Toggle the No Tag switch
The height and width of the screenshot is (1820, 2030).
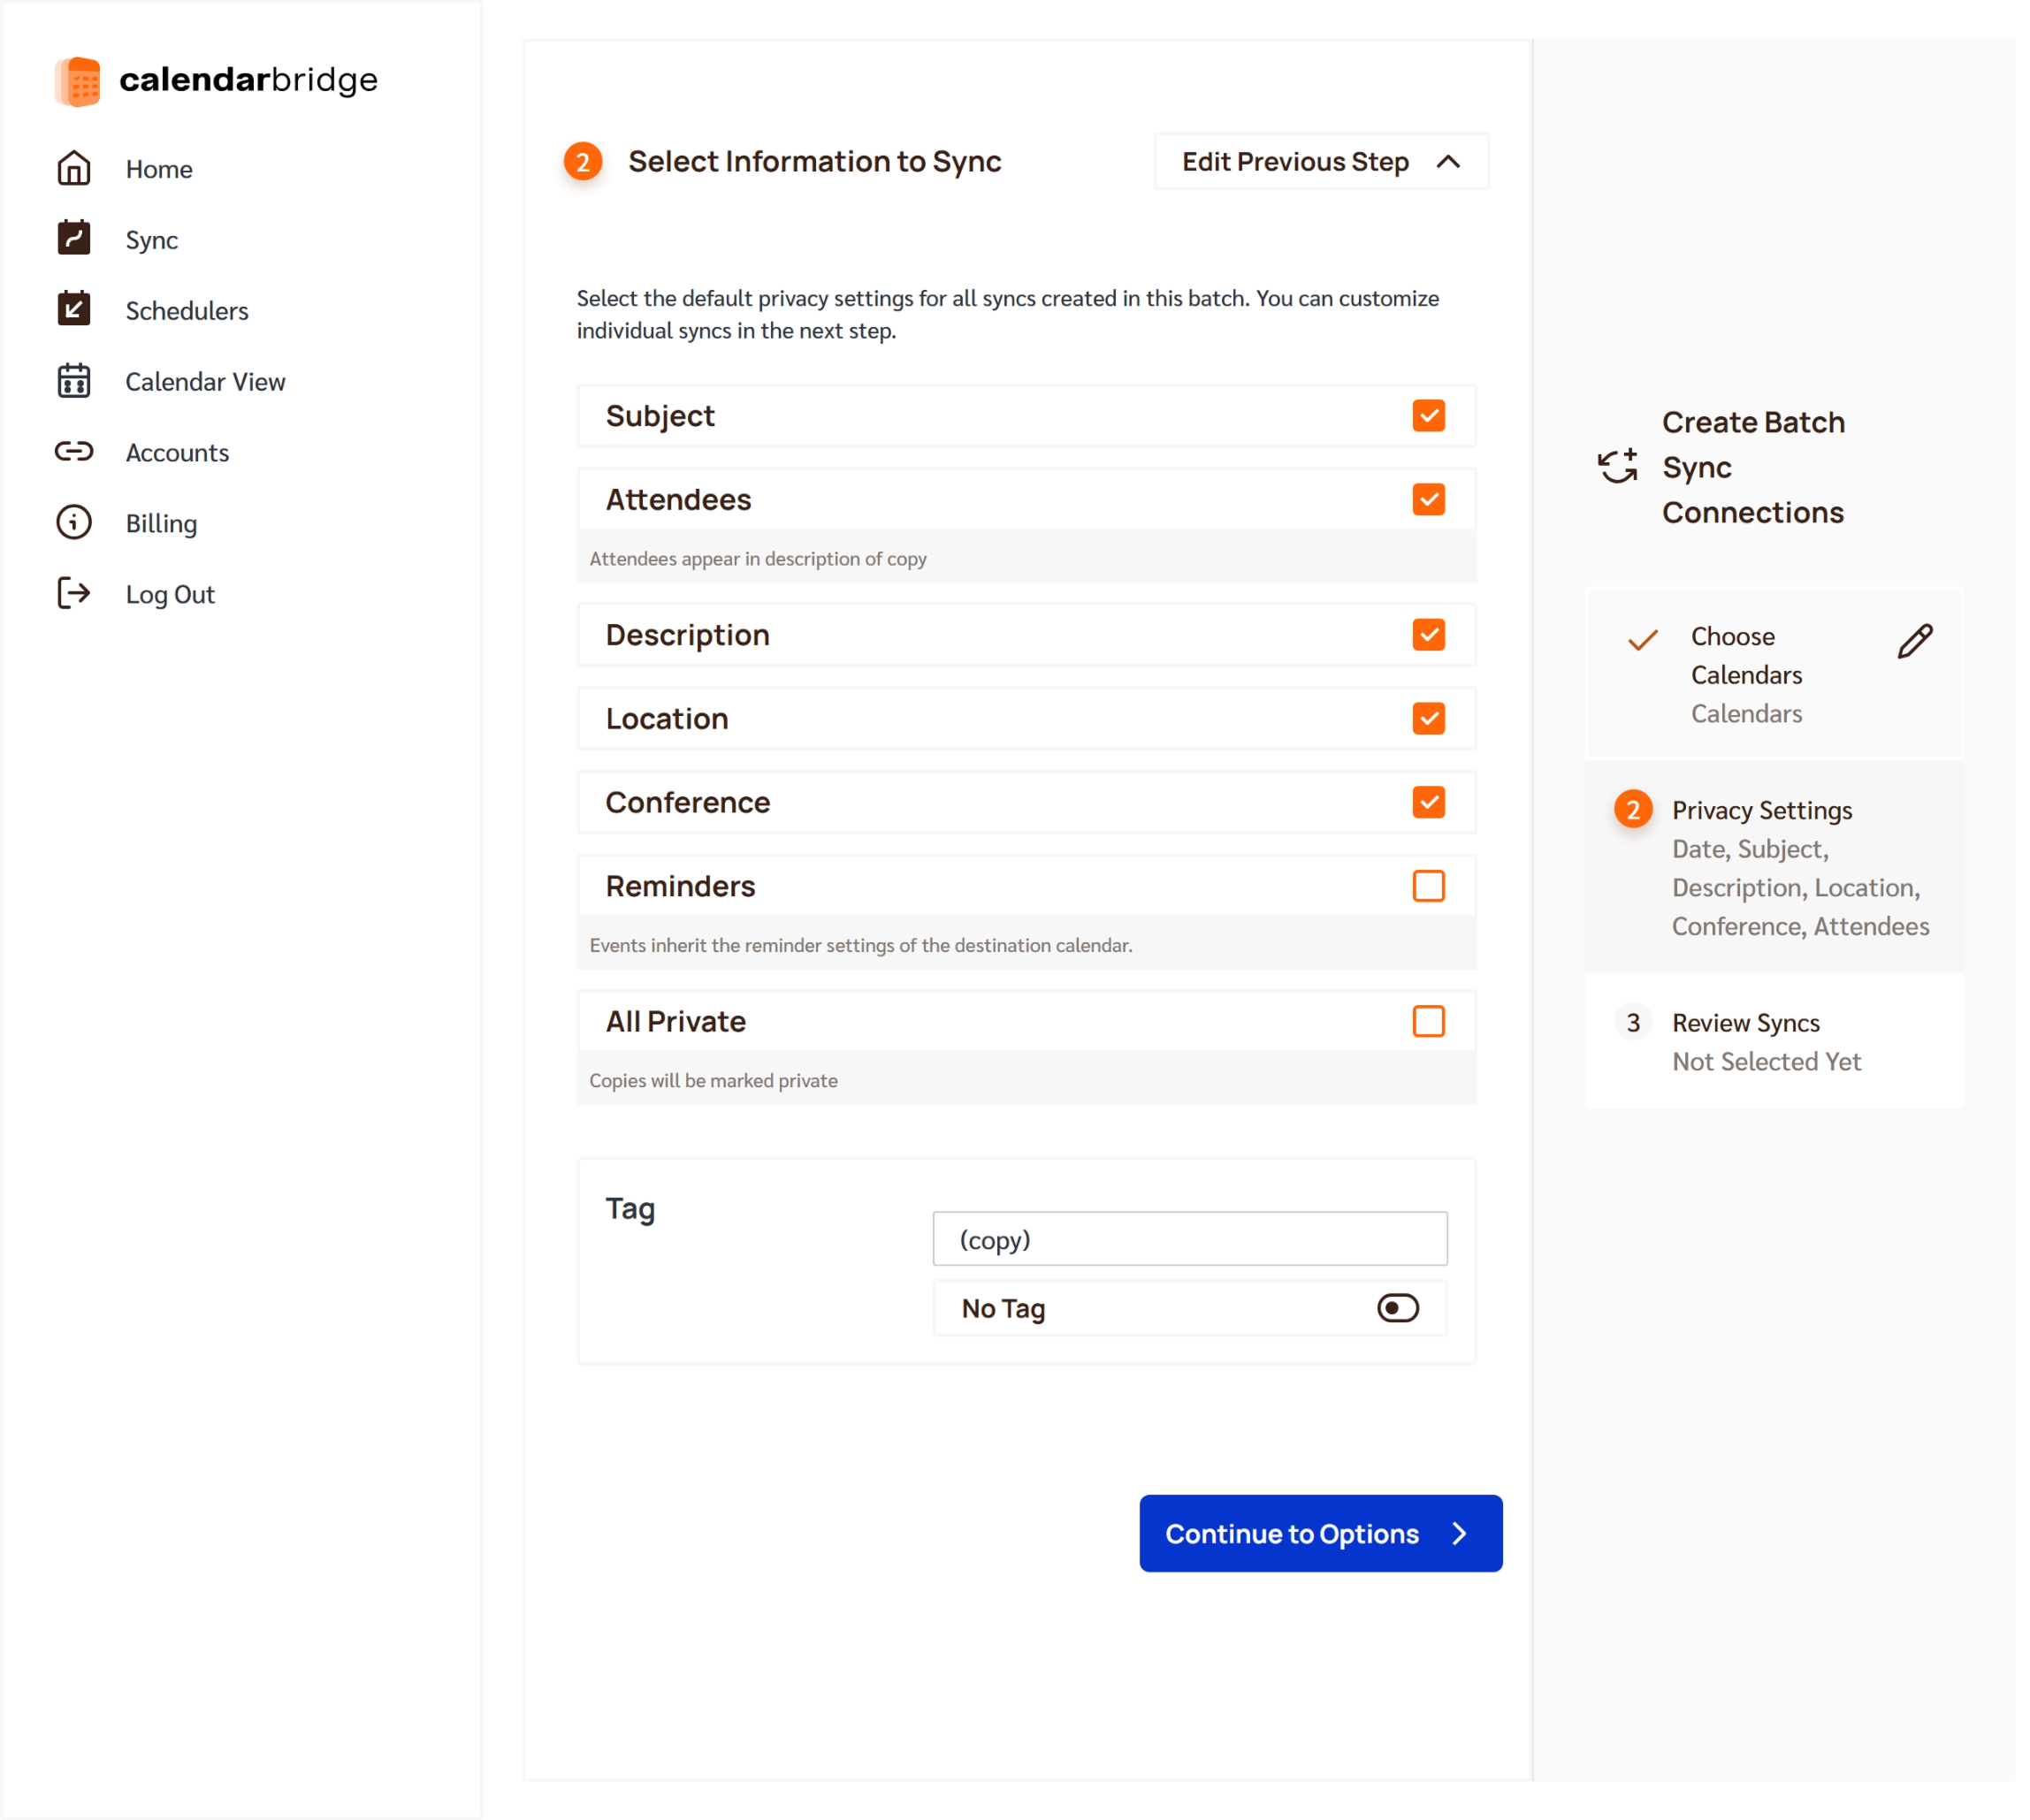tap(1398, 1309)
